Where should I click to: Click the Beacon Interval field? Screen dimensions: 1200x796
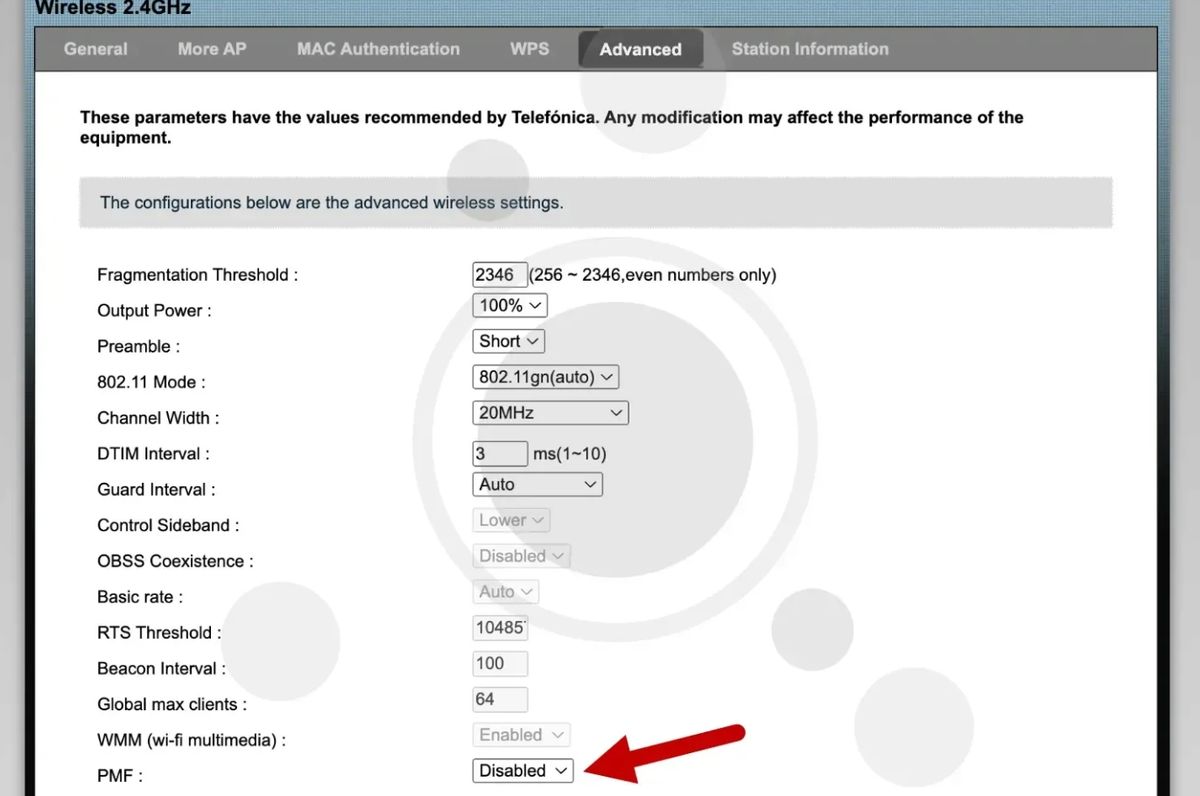pyautogui.click(x=499, y=663)
